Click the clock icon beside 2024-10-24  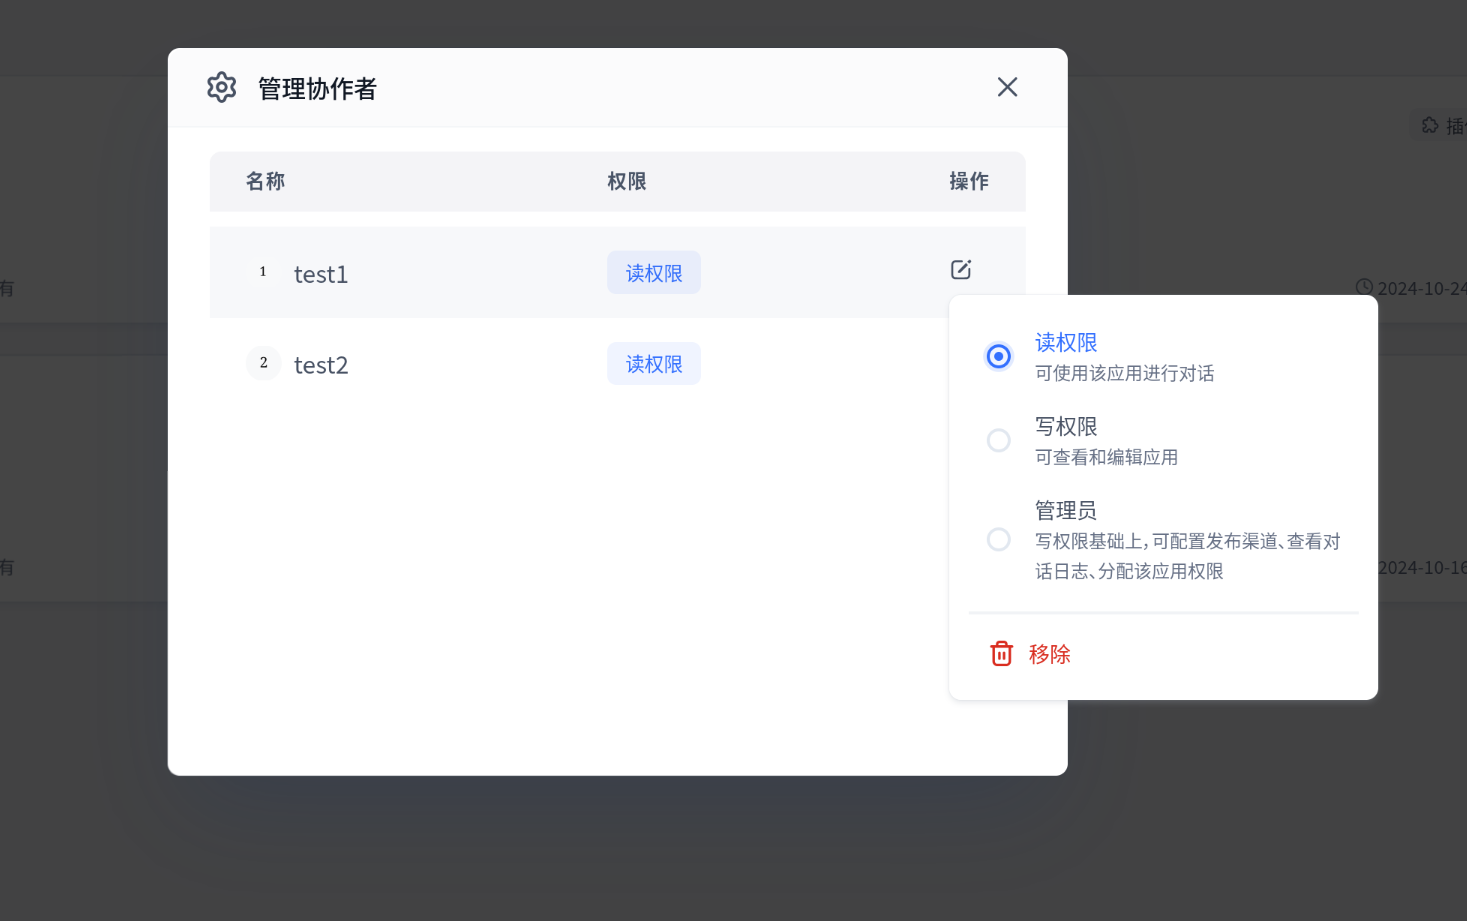click(1364, 287)
